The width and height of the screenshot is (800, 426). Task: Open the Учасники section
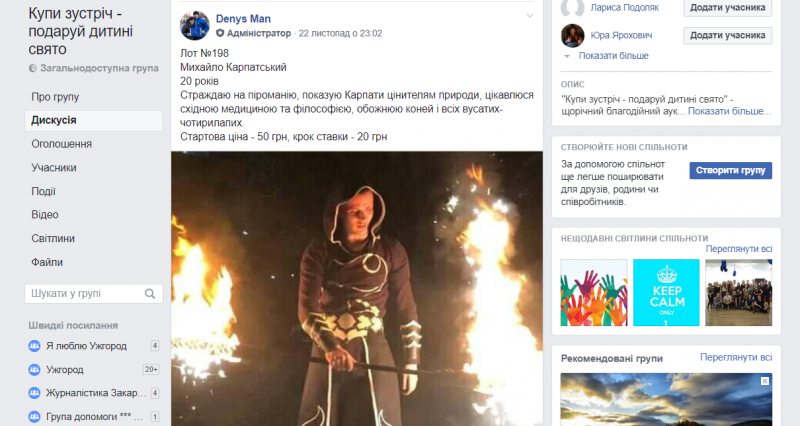click(54, 167)
